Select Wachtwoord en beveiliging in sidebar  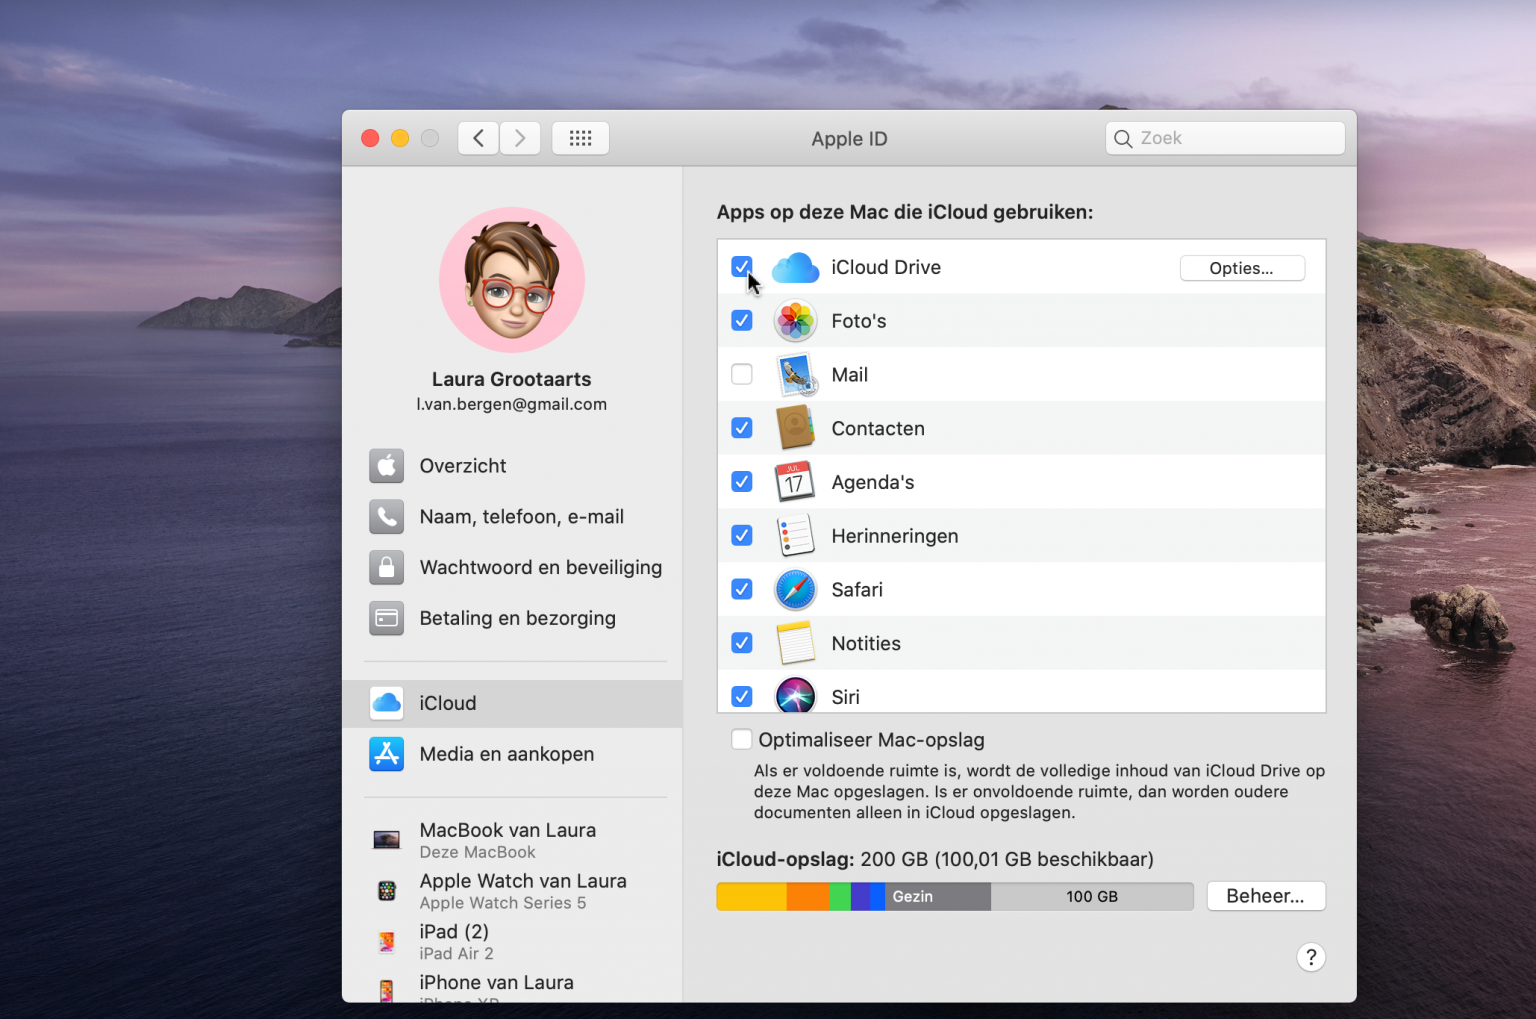(x=540, y=568)
